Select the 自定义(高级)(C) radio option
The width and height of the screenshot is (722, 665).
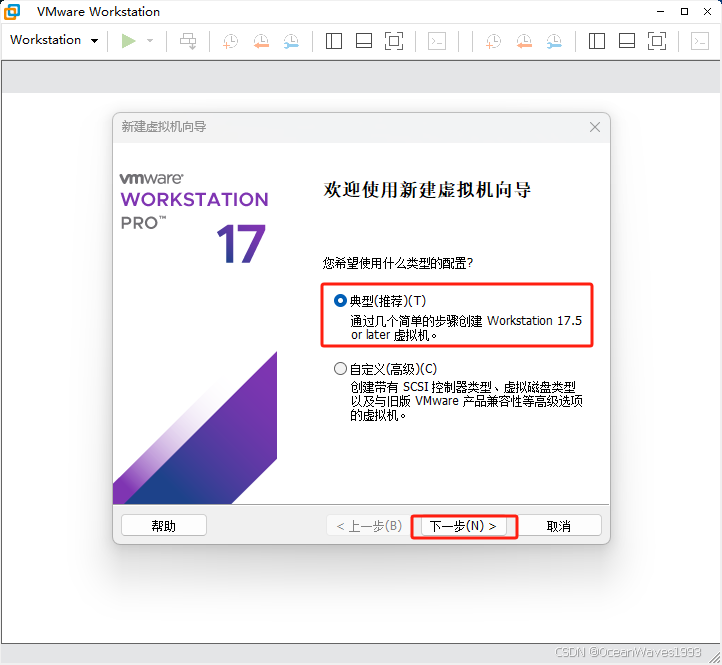click(340, 369)
